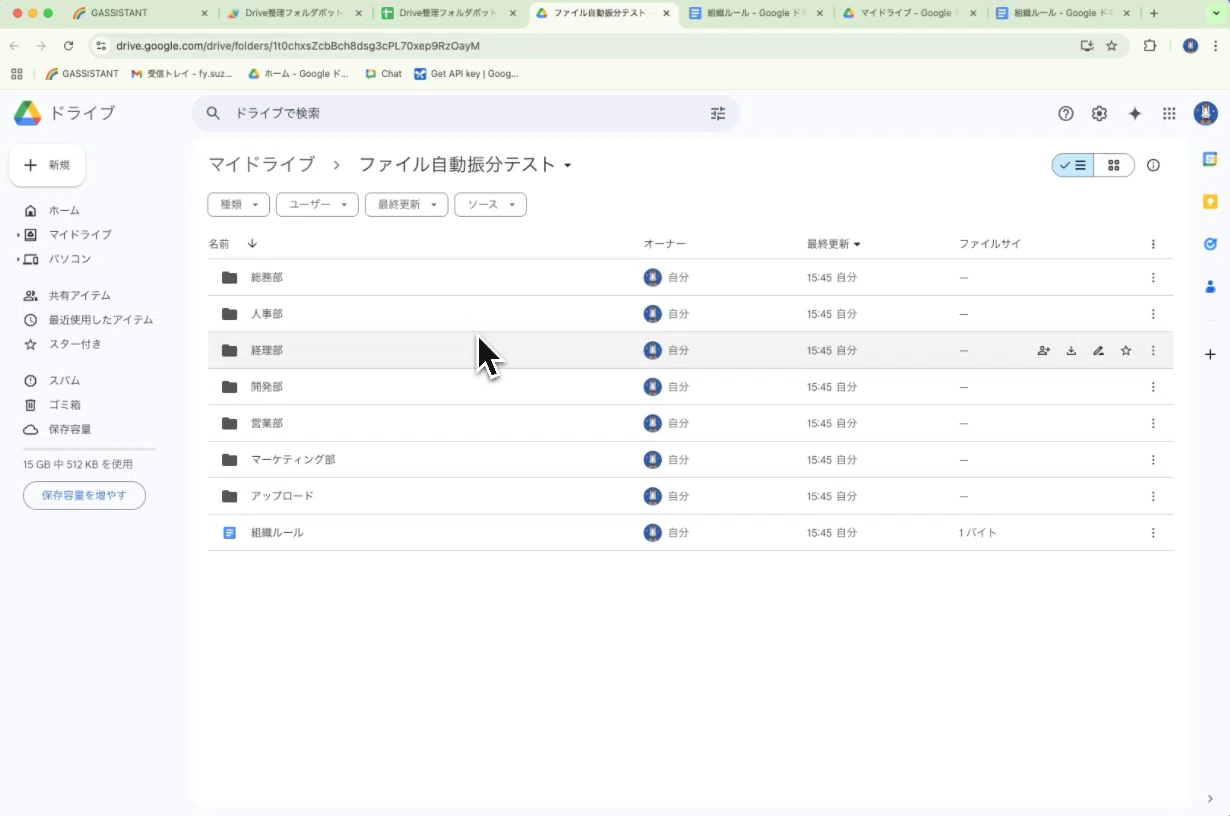1230x816 pixels.
Task: Select the アップロード folder name
Action: tap(282, 497)
